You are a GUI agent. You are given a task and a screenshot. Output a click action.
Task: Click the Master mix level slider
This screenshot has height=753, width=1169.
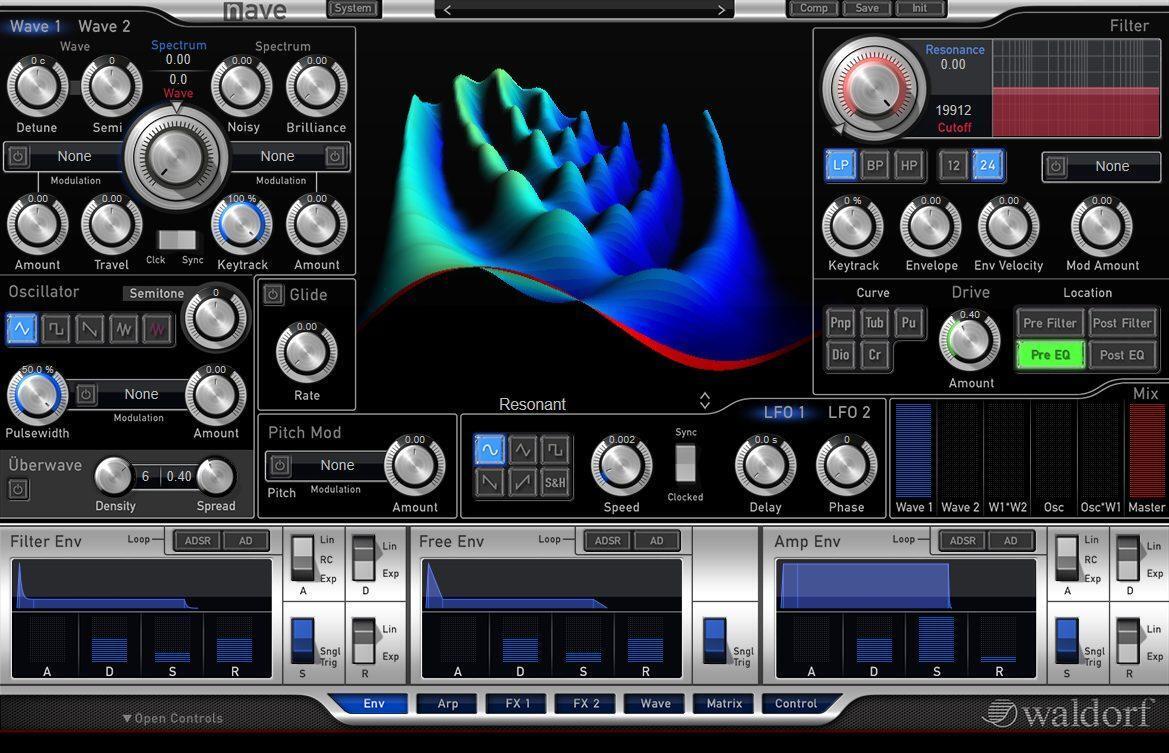[1146, 450]
